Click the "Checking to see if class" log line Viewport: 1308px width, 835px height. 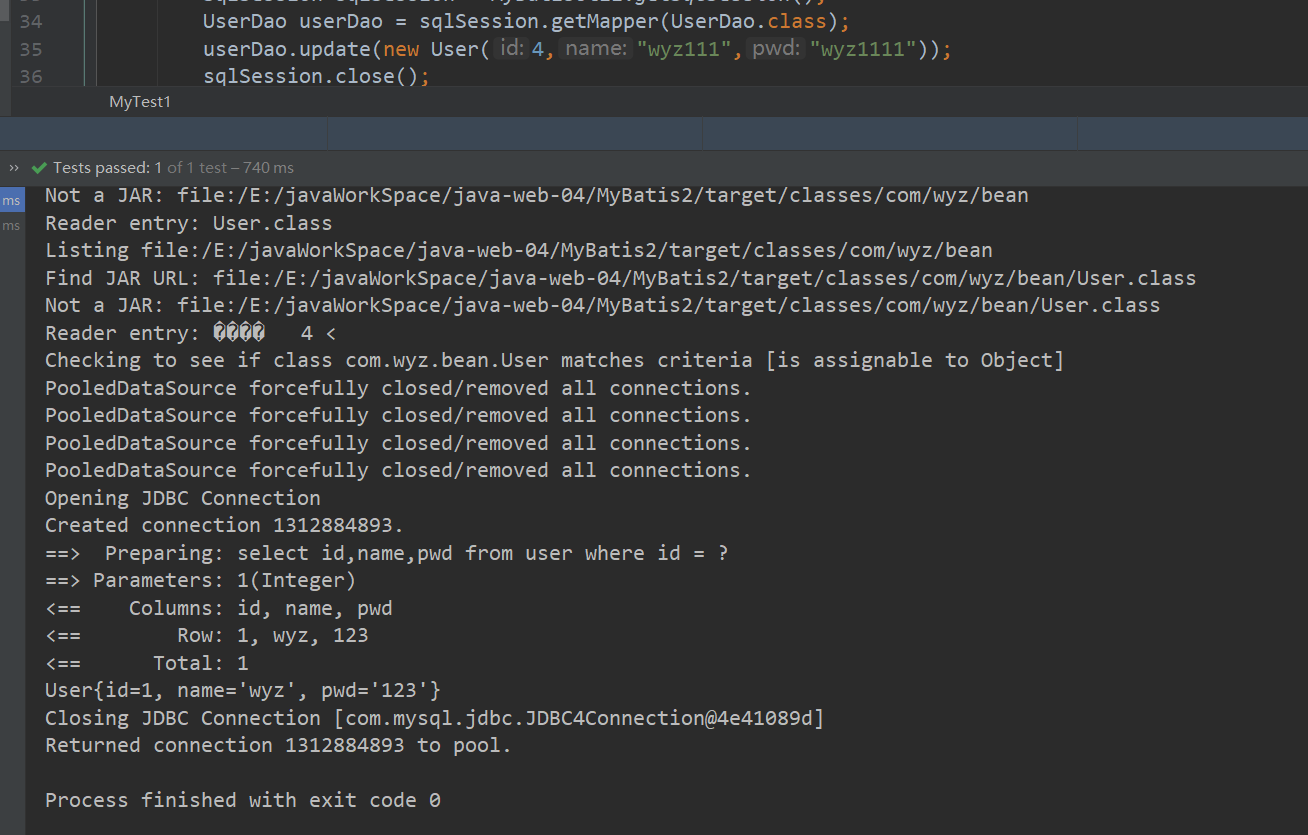click(x=555, y=360)
